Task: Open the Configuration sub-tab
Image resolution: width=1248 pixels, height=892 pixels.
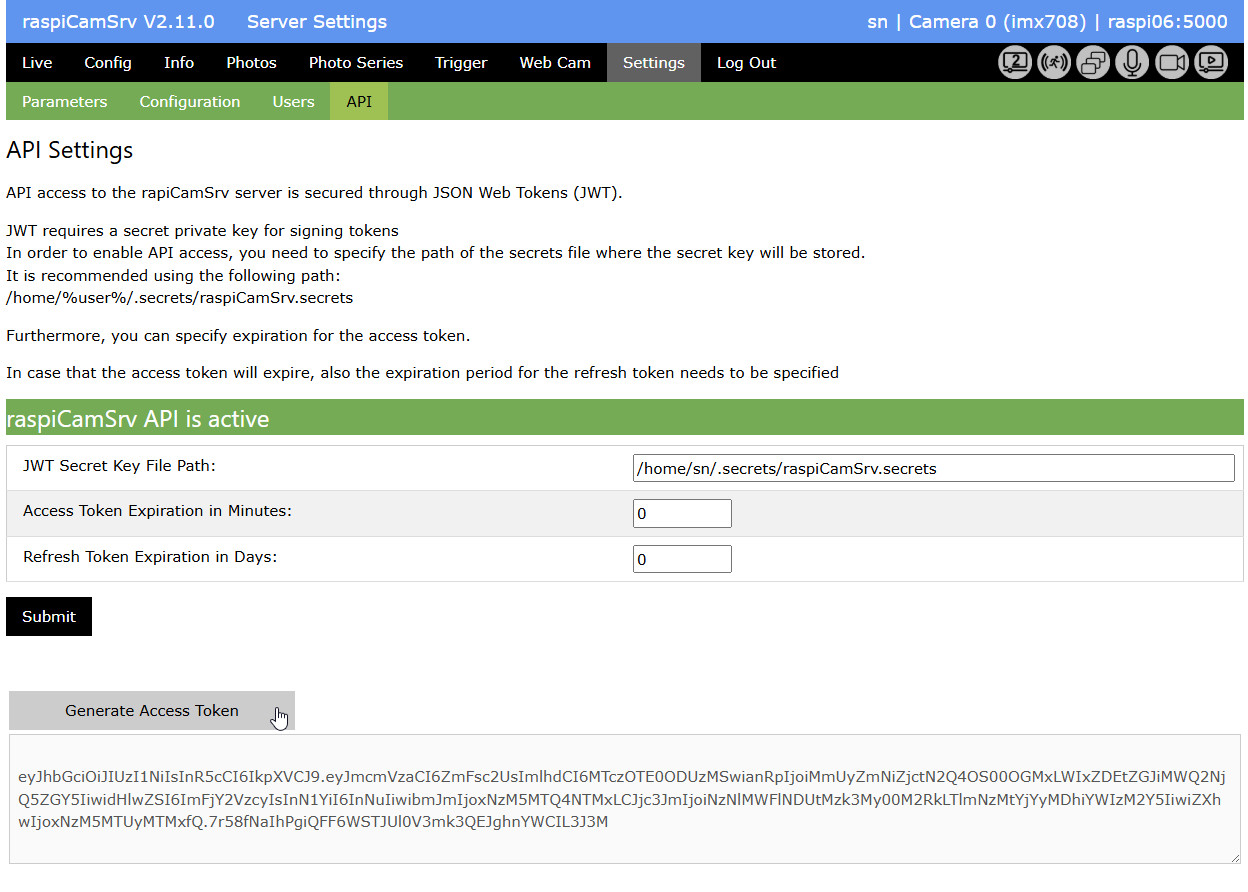Action: (x=189, y=101)
